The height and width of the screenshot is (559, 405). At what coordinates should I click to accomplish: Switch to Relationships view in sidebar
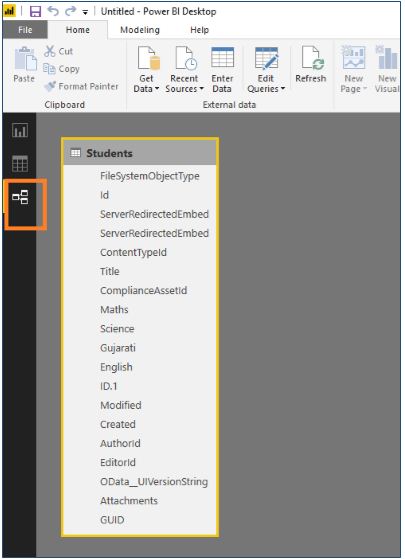pos(20,197)
